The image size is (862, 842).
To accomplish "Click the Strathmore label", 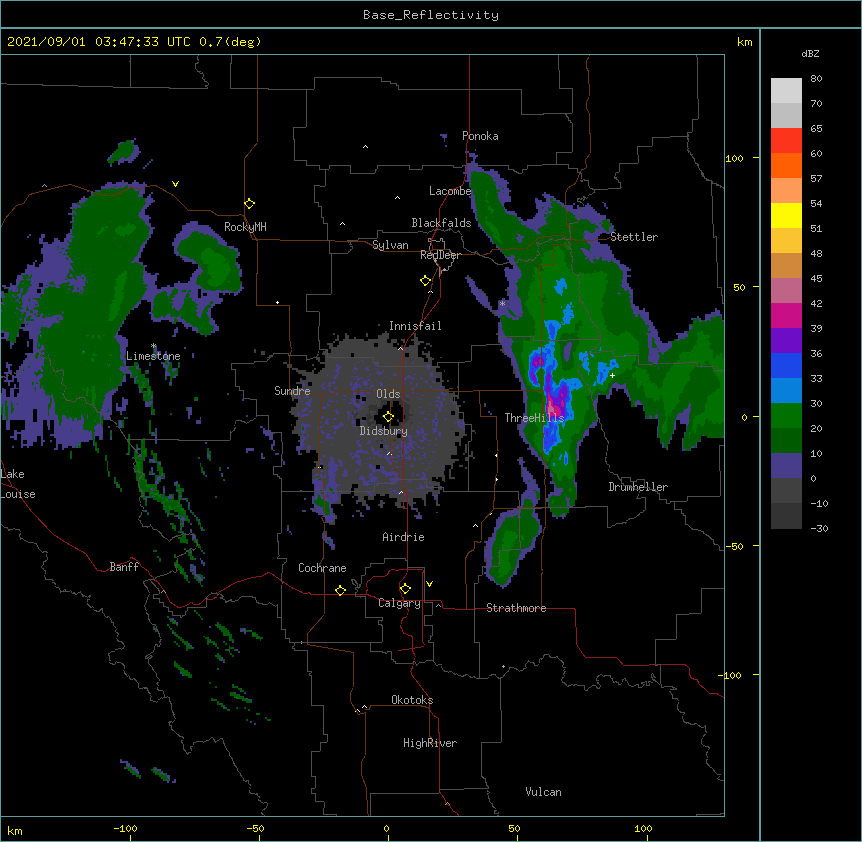I will 516,608.
